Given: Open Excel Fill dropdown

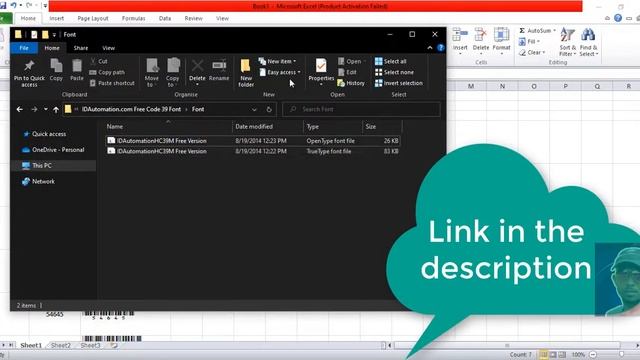Looking at the screenshot, I should point(529,41).
